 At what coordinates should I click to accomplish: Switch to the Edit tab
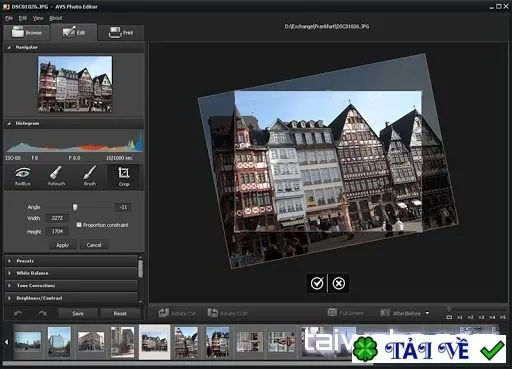click(x=74, y=32)
